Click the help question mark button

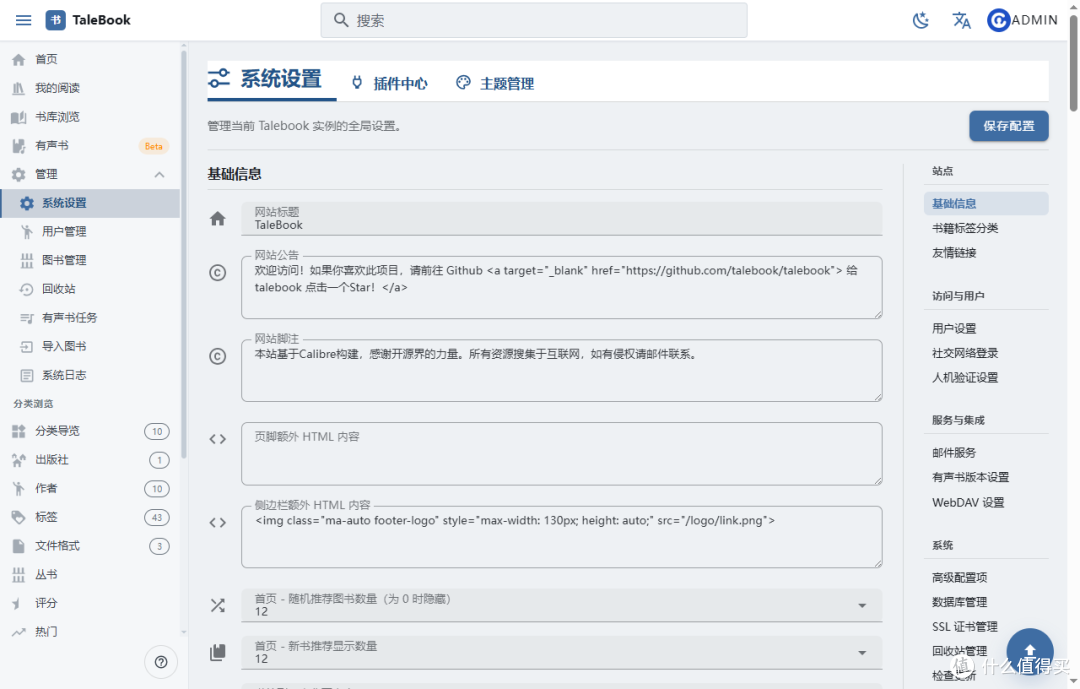coord(161,662)
